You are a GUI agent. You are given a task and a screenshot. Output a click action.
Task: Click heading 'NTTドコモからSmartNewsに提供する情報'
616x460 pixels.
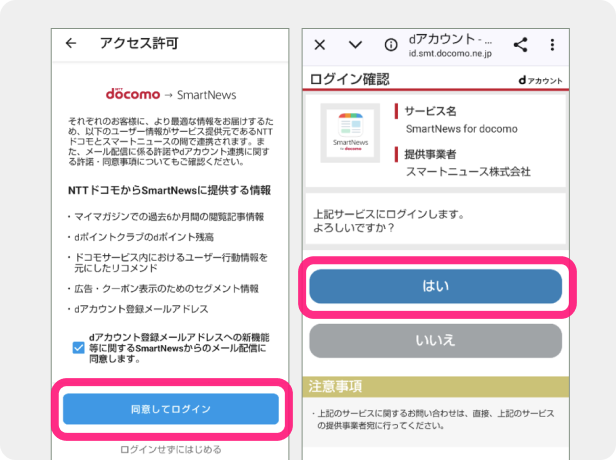click(170, 190)
